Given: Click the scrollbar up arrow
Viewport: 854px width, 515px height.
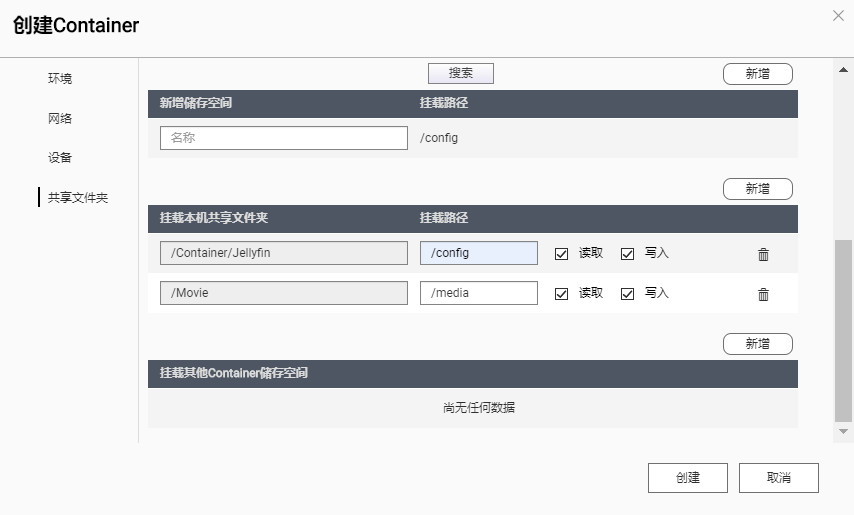Looking at the screenshot, I should 843,69.
